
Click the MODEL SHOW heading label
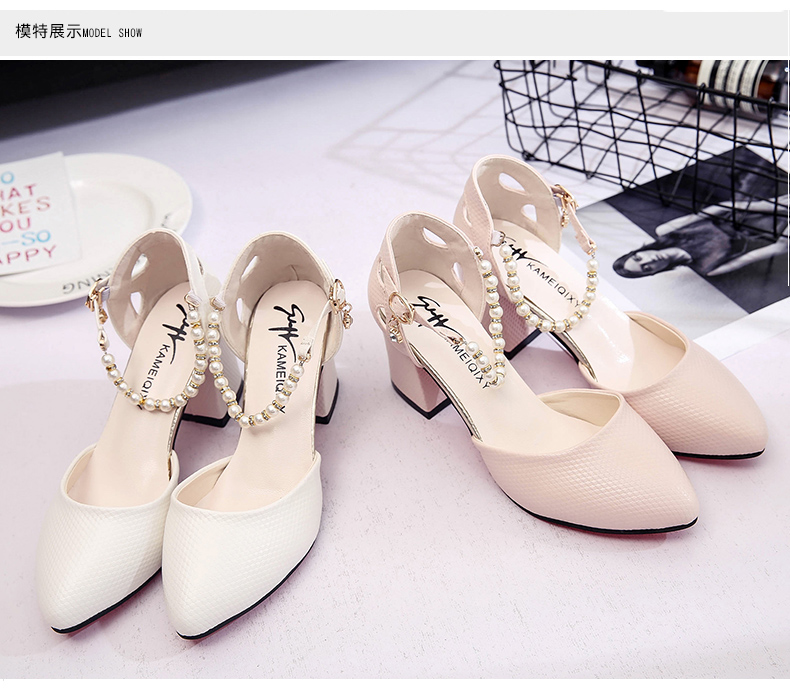tap(112, 33)
